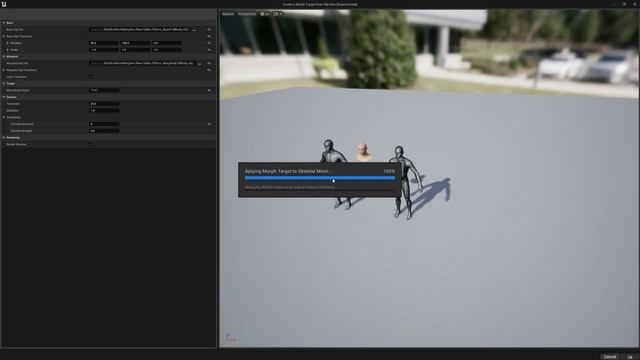Reset the New Morph Name field to default
The height and width of the screenshot is (360, 640).
click(209, 90)
